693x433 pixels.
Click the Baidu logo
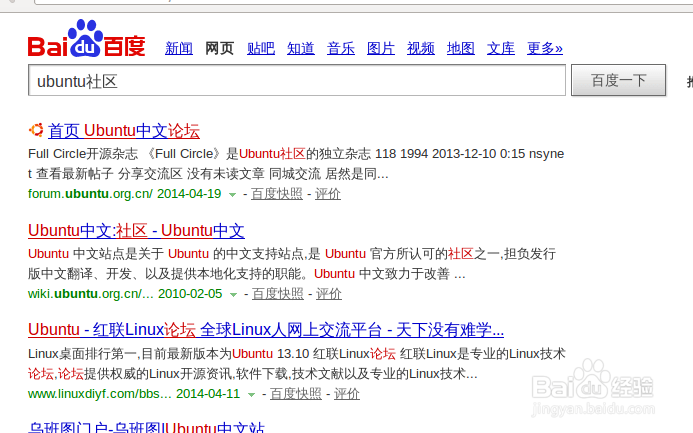87,38
